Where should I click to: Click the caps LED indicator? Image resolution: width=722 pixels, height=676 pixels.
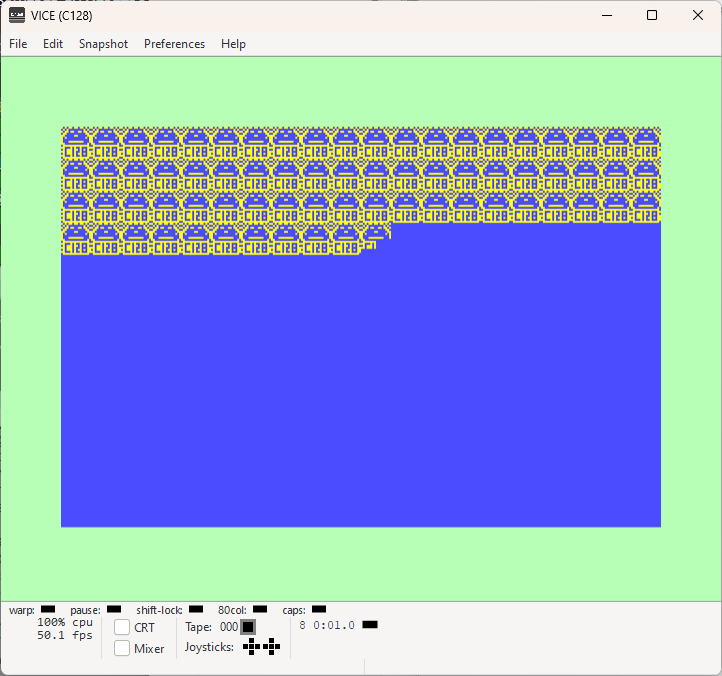click(319, 609)
